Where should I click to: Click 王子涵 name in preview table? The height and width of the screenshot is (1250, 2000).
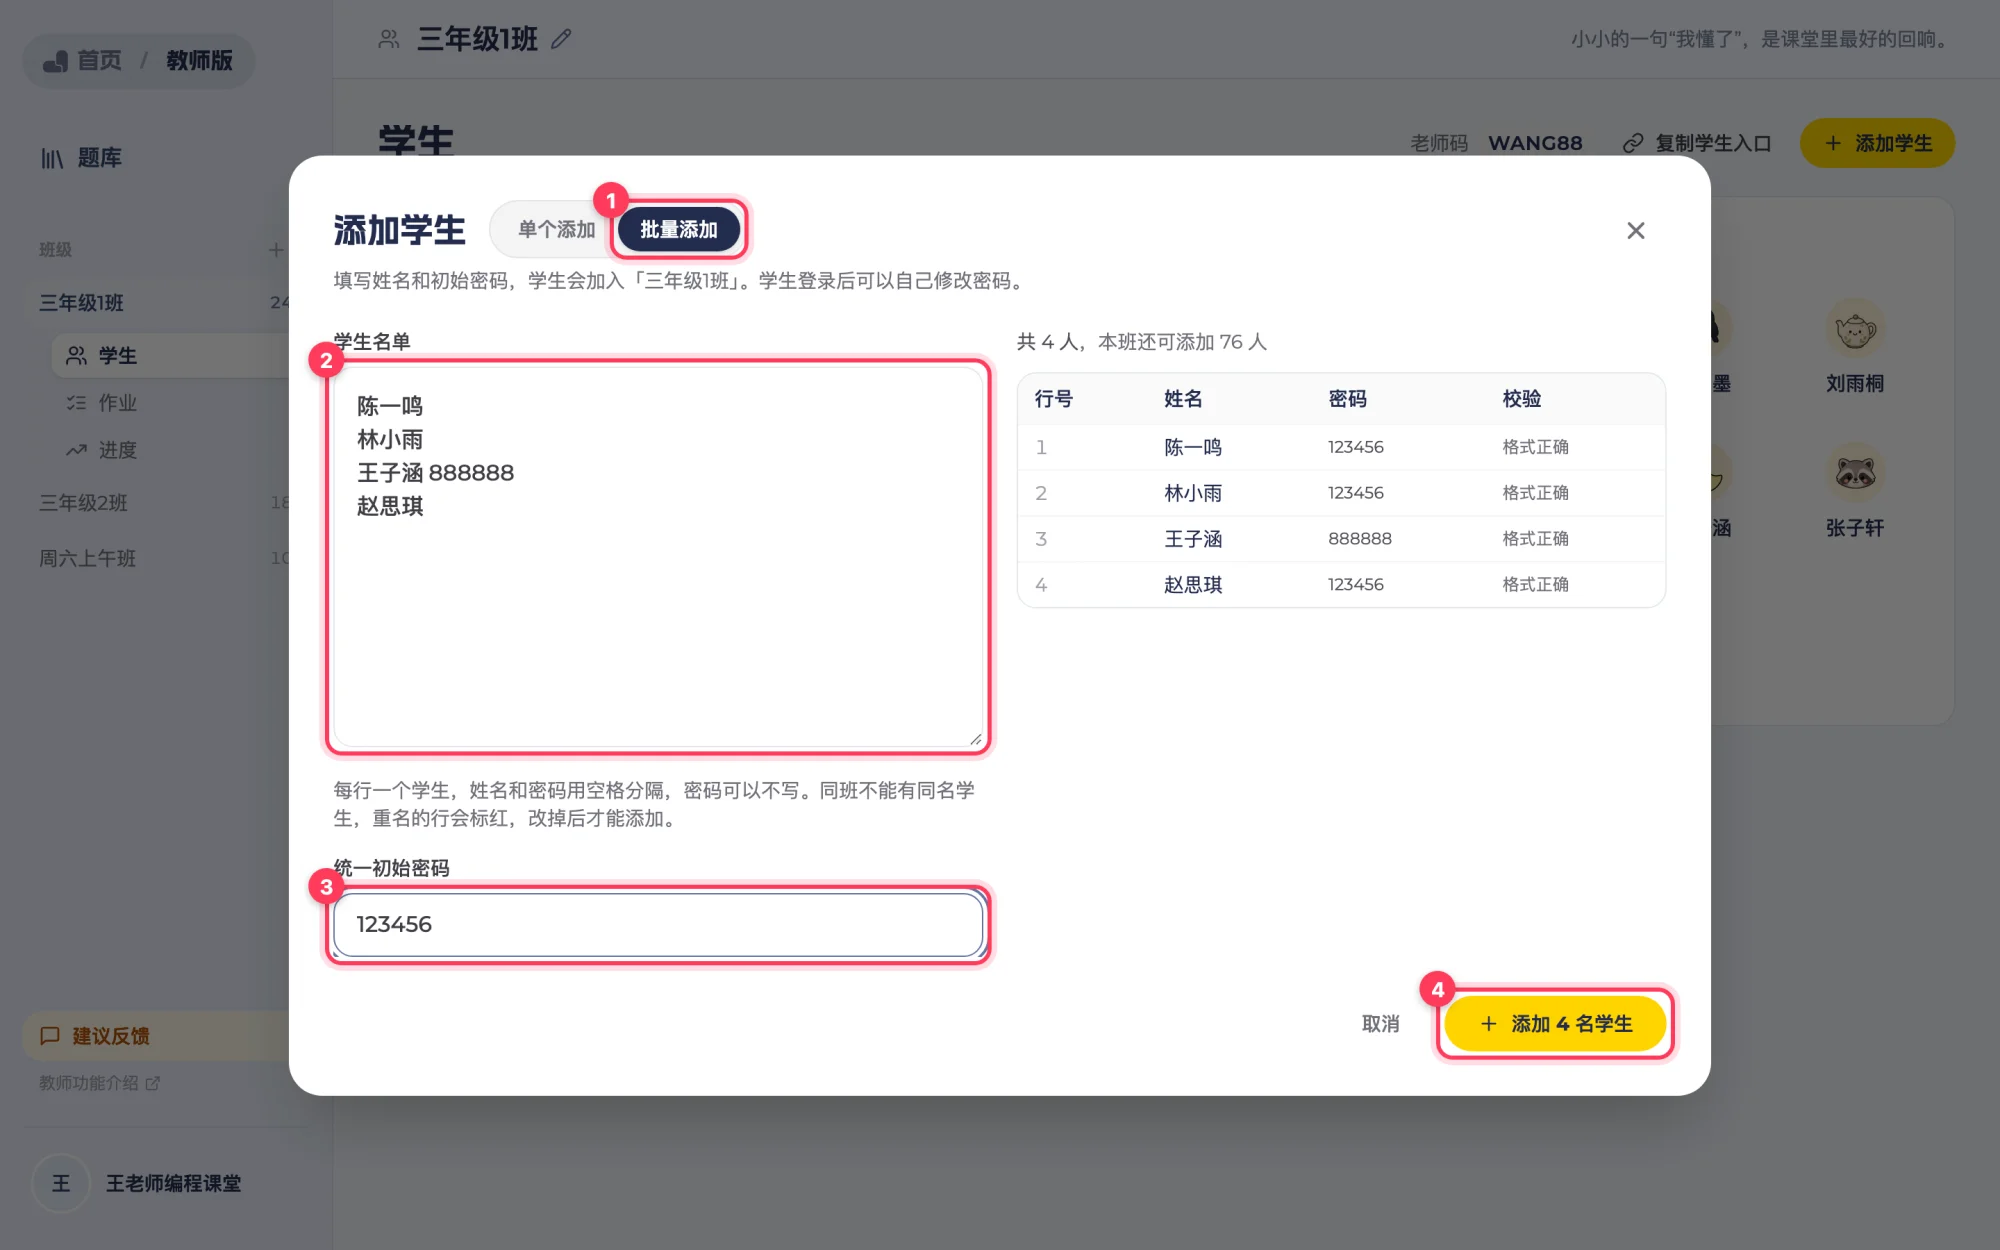point(1193,539)
